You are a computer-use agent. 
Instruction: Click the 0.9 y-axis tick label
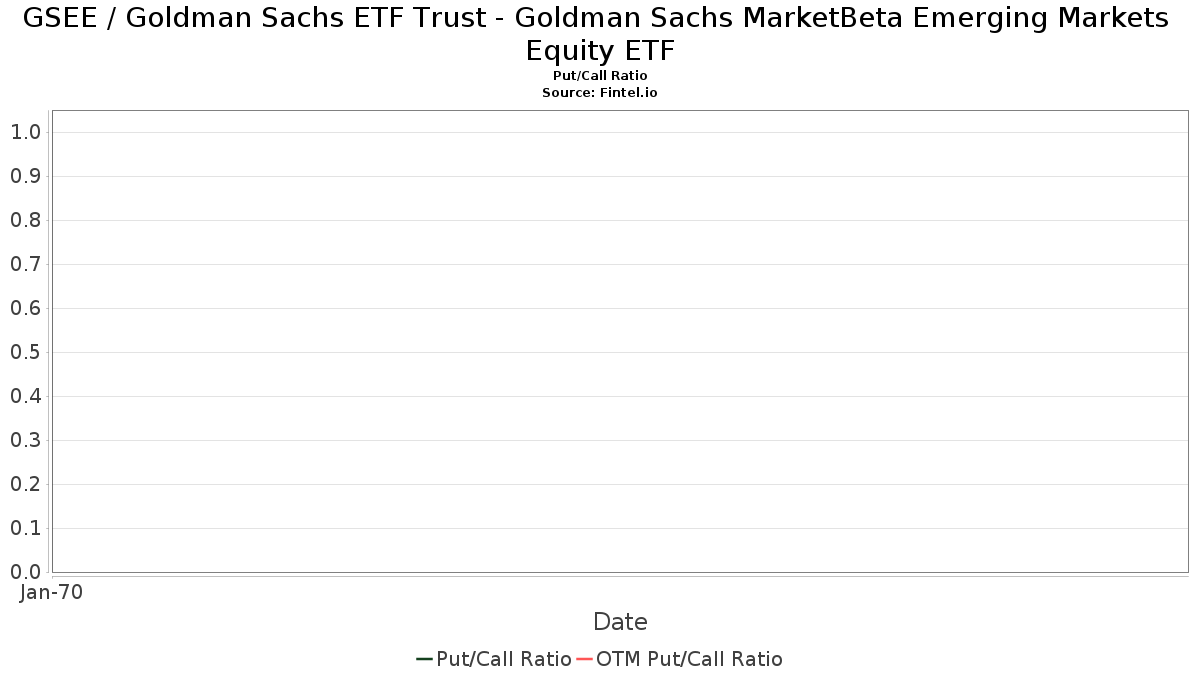[x=25, y=176]
